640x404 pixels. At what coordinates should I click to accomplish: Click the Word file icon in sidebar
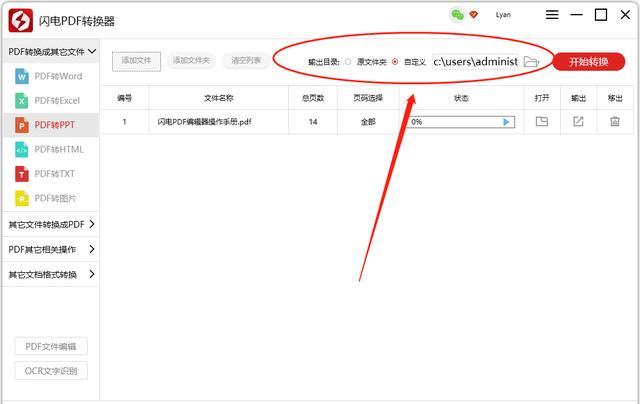(22, 76)
